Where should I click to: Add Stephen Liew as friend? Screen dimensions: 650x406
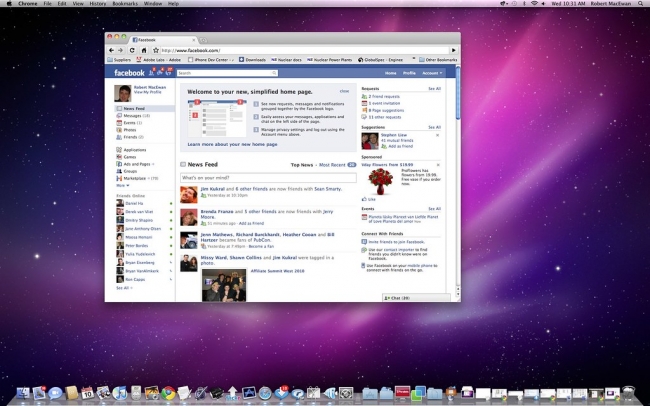point(400,146)
